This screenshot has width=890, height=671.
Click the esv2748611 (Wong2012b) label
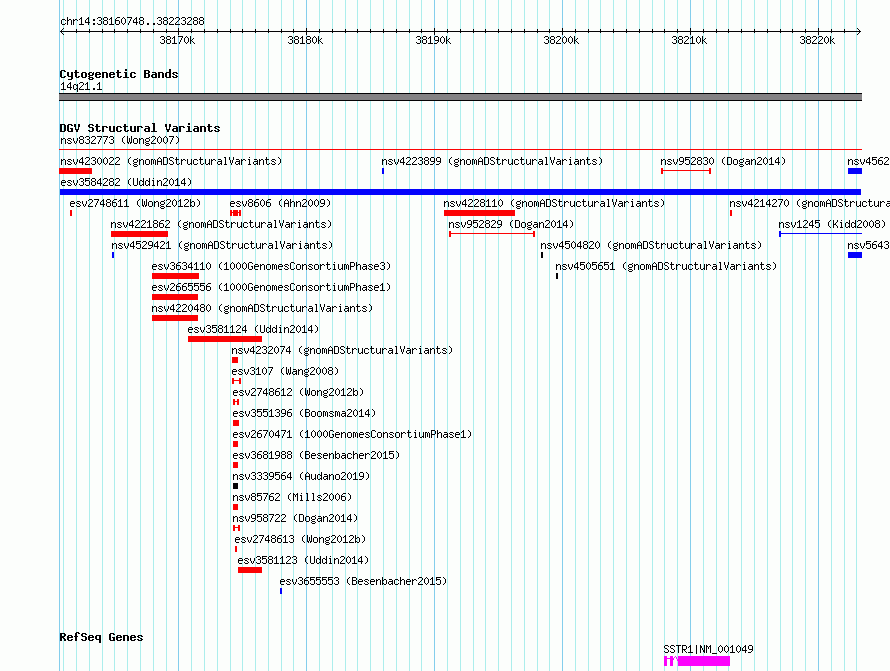[x=135, y=203]
